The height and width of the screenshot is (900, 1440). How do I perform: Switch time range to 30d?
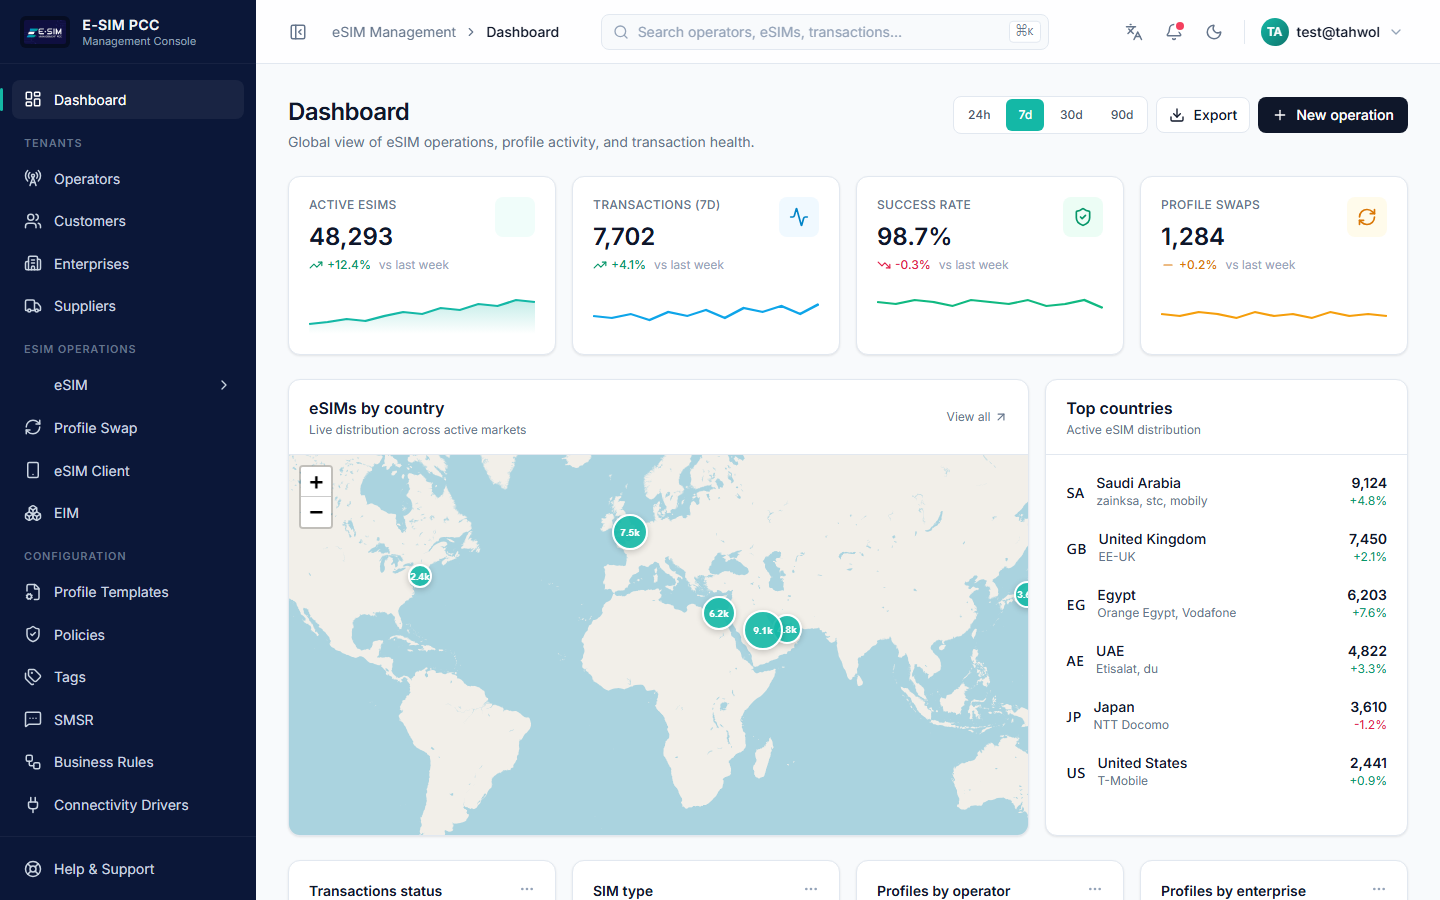(x=1071, y=115)
